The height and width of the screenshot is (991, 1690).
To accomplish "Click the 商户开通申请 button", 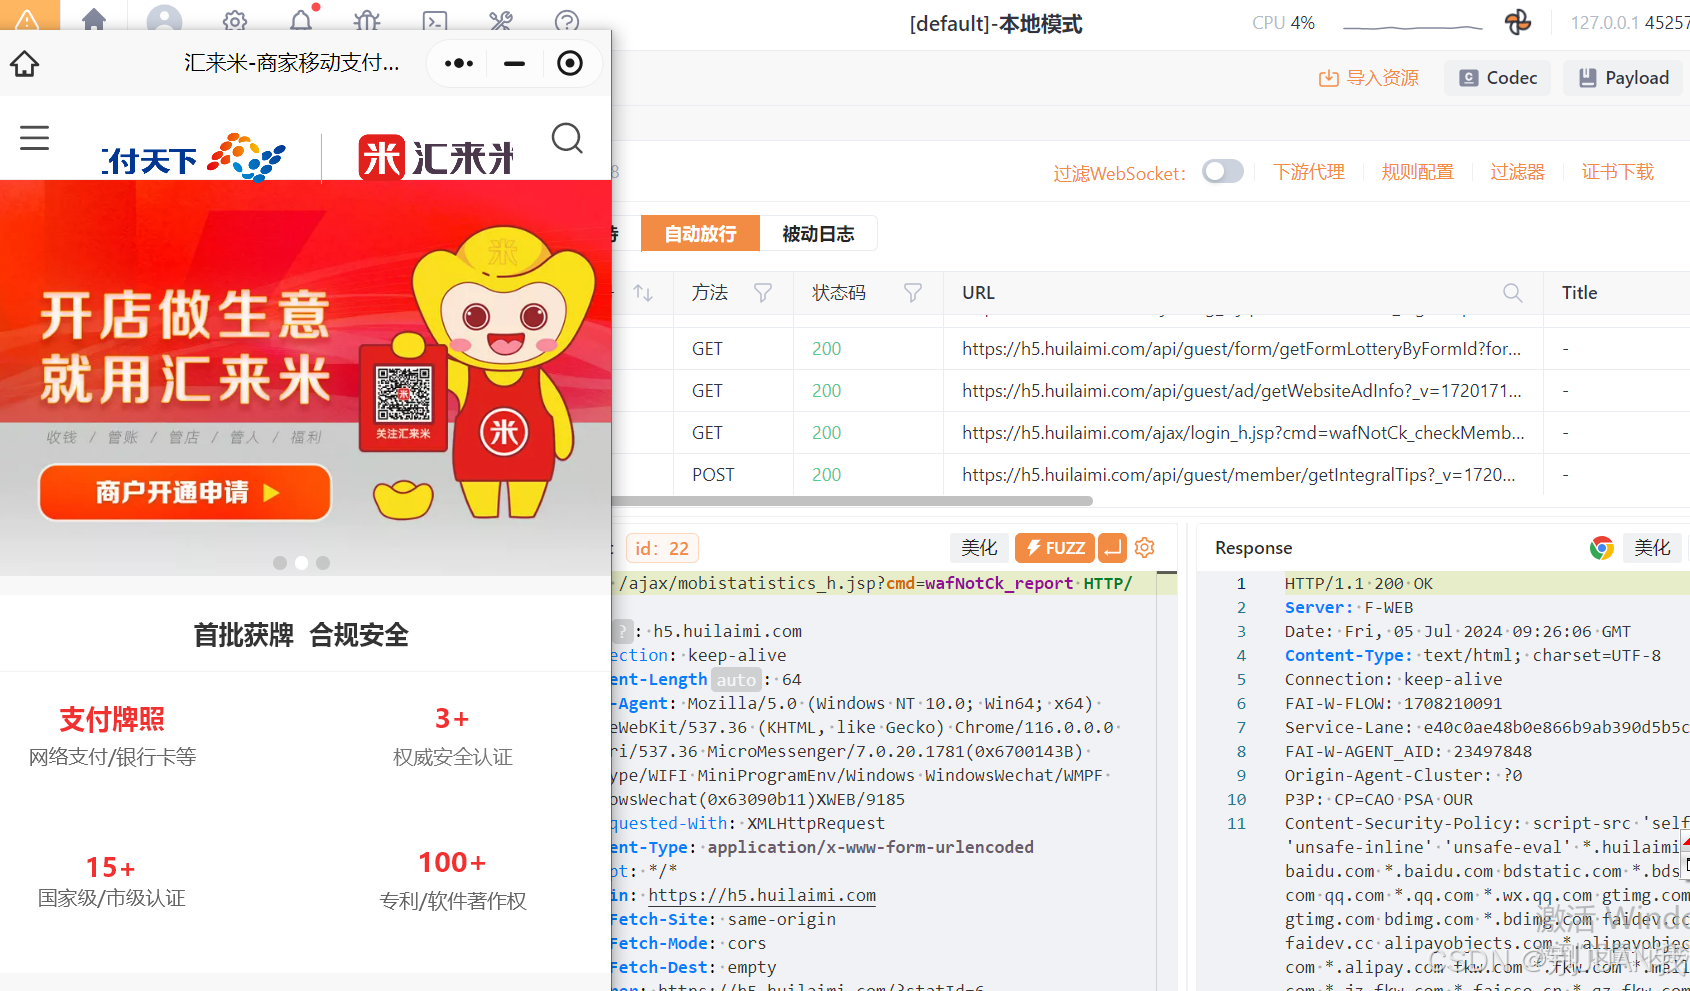I will (185, 493).
